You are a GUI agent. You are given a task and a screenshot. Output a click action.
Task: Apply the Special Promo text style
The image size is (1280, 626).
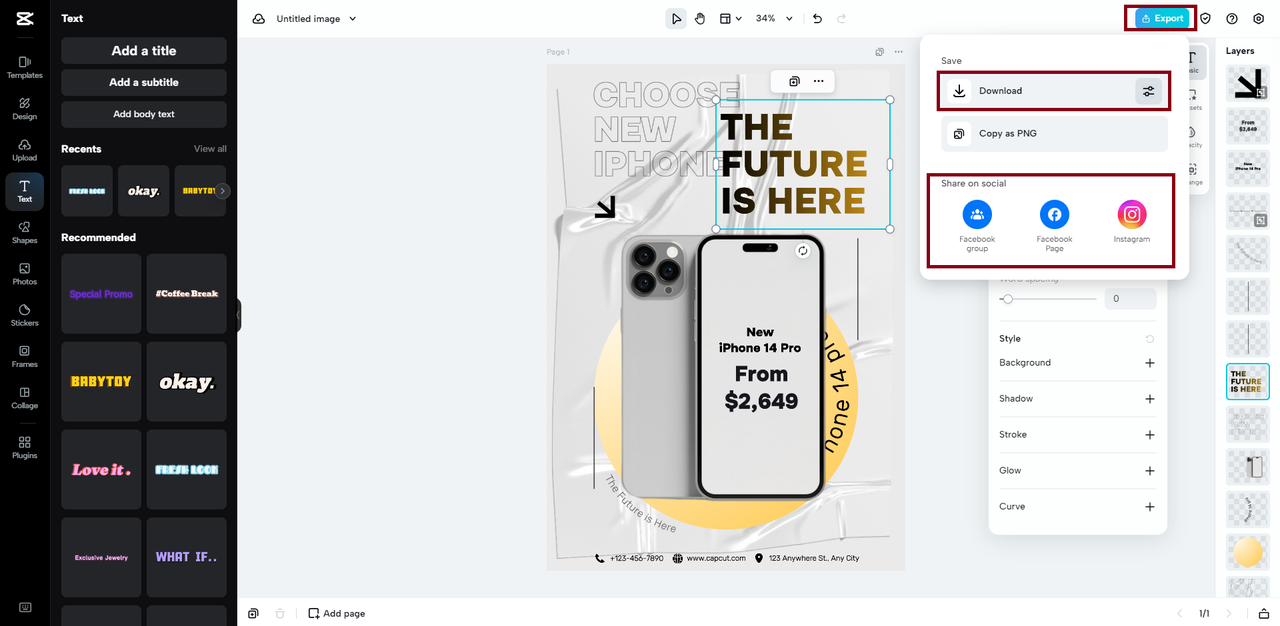(x=101, y=294)
